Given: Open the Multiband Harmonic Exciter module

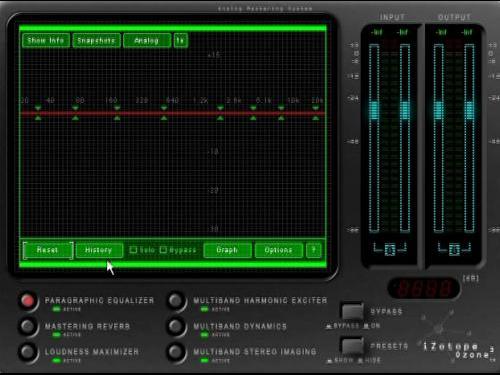Looking at the screenshot, I should pos(176,300).
